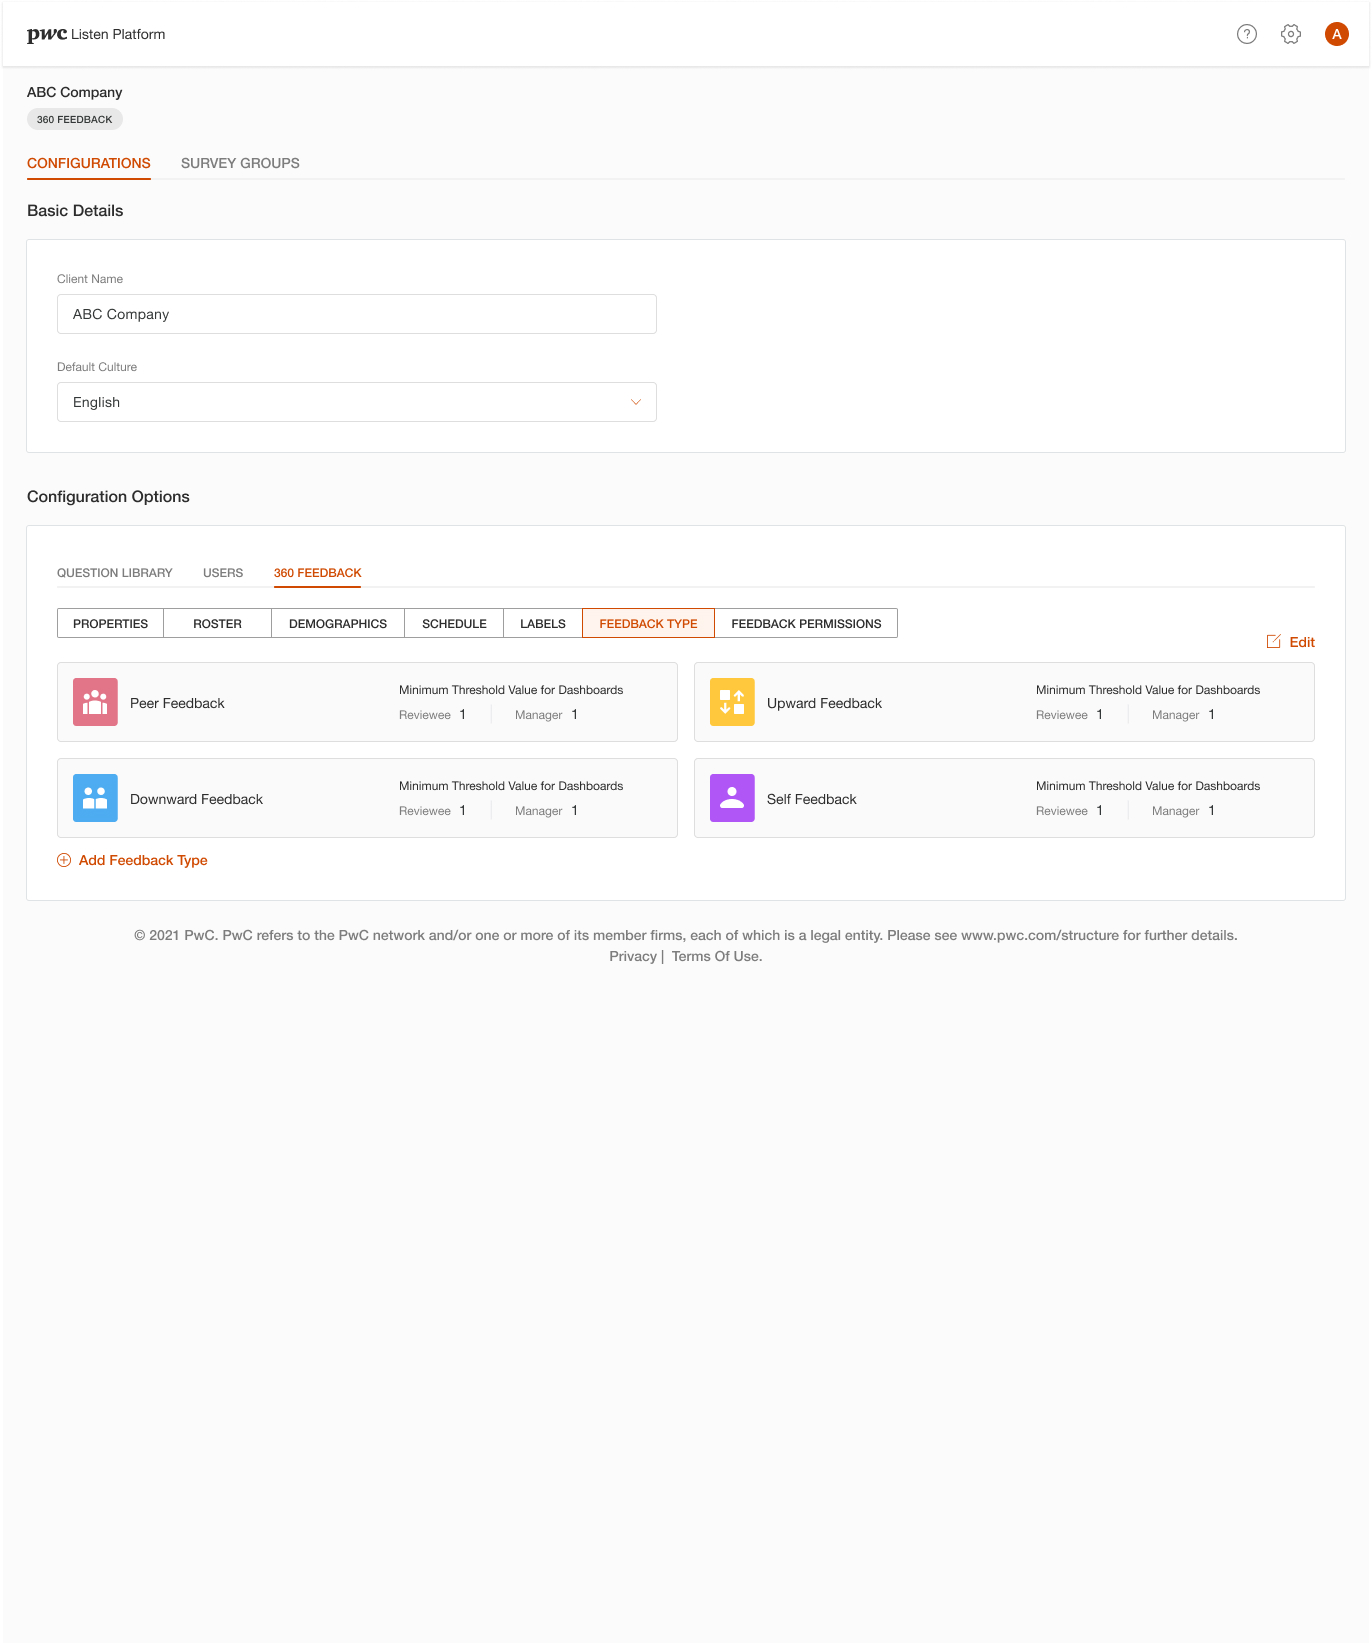This screenshot has height=1643, width=1372.
Task: Select the Schedule sub-tab
Action: click(454, 623)
